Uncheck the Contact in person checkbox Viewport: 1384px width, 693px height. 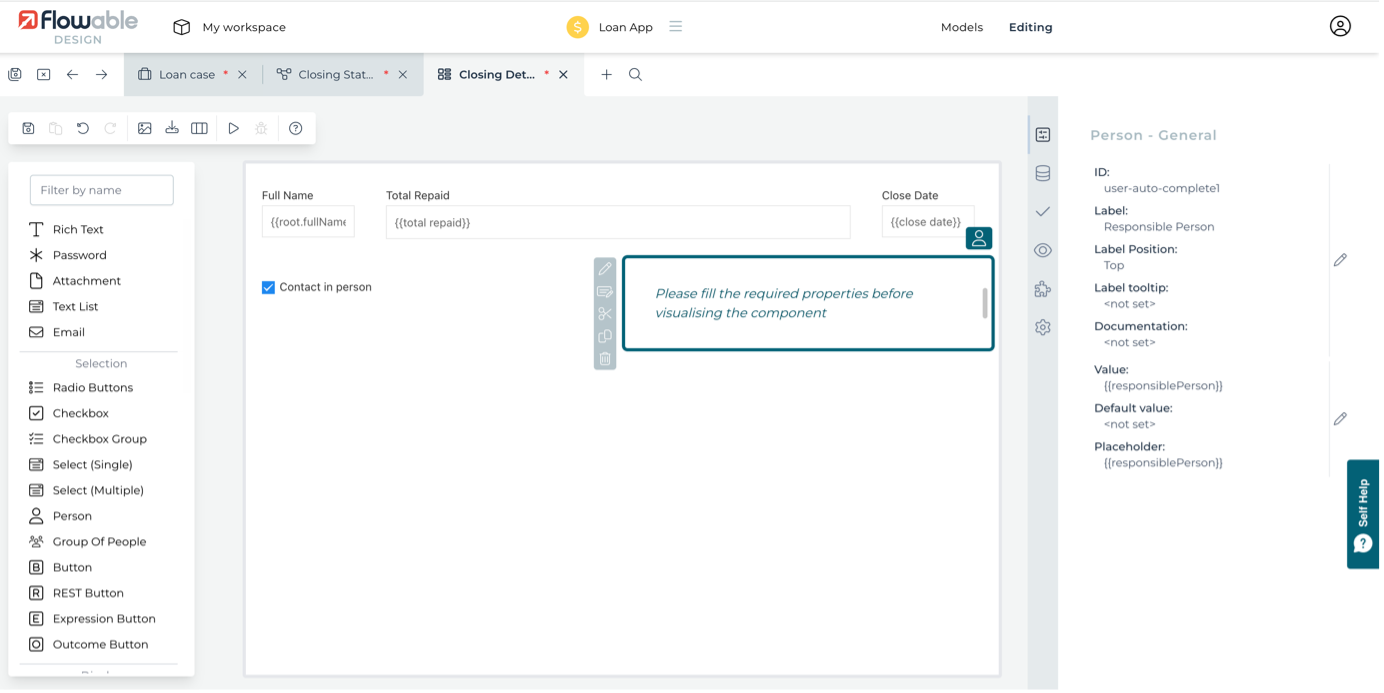click(x=268, y=288)
